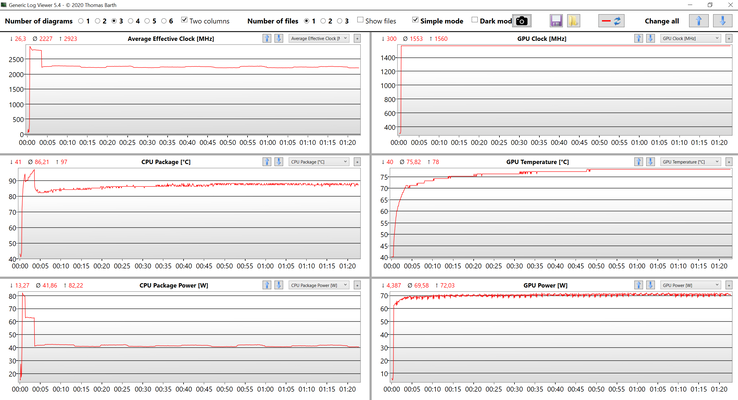Uncheck the Two columns checkbox
738x400 pixels.
pyautogui.click(x=186, y=20)
